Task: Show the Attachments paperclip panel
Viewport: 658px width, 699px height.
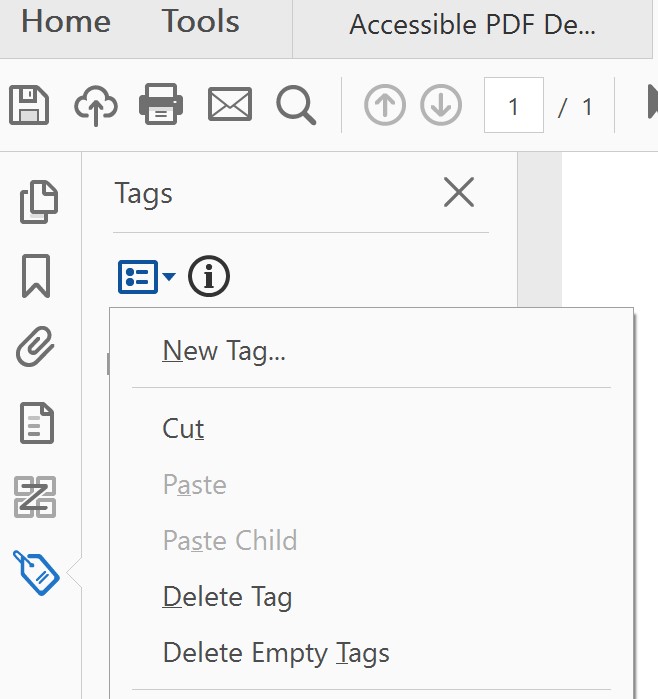Action: point(37,349)
